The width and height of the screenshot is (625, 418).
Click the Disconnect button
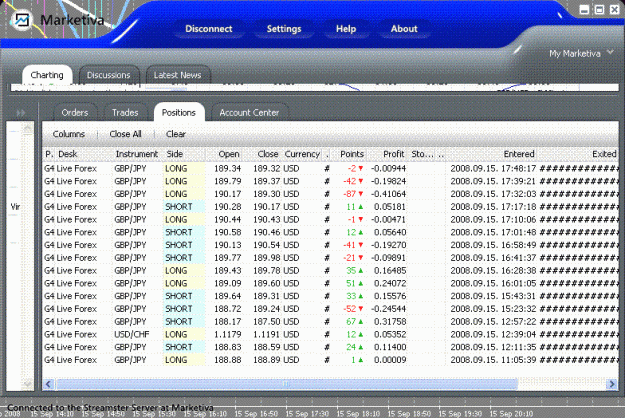[209, 29]
